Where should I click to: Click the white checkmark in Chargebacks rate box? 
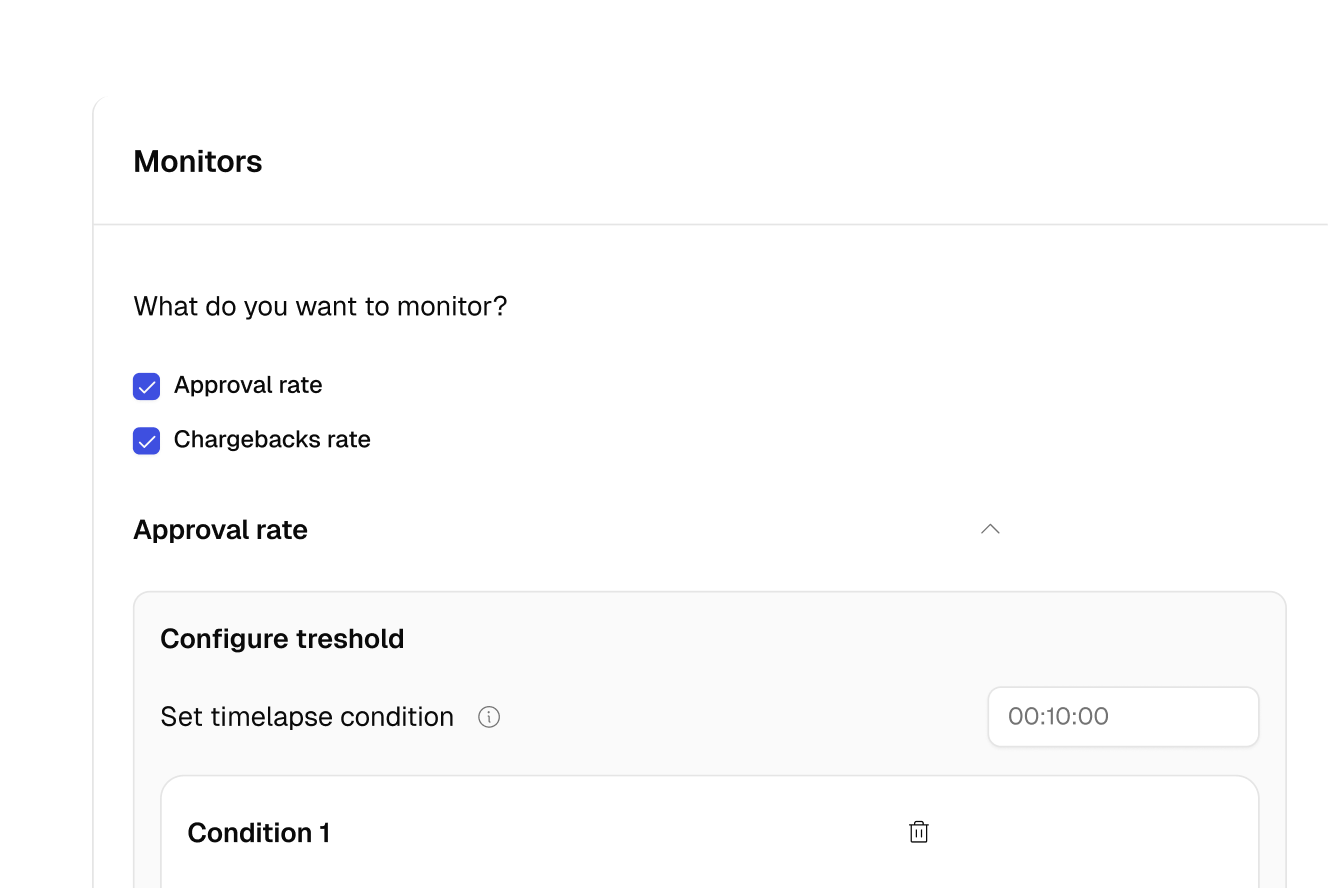pos(147,441)
